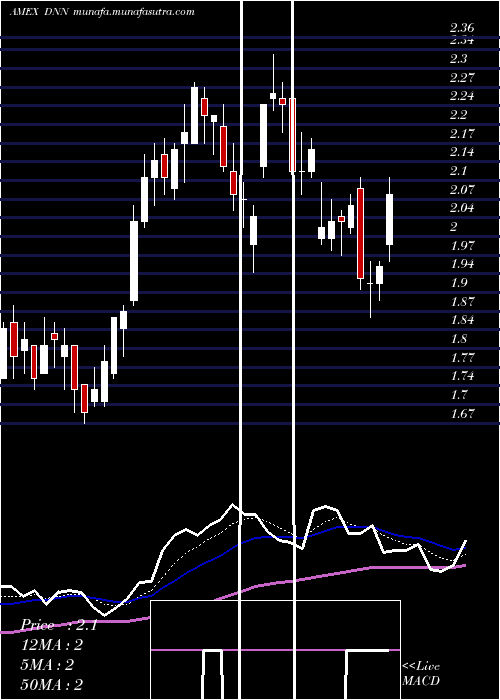Click the tall red candle beside the second vertical marker

tap(292, 135)
